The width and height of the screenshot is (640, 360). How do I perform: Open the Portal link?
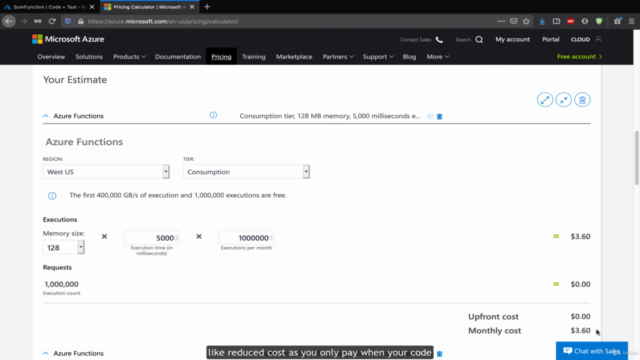[551, 39]
